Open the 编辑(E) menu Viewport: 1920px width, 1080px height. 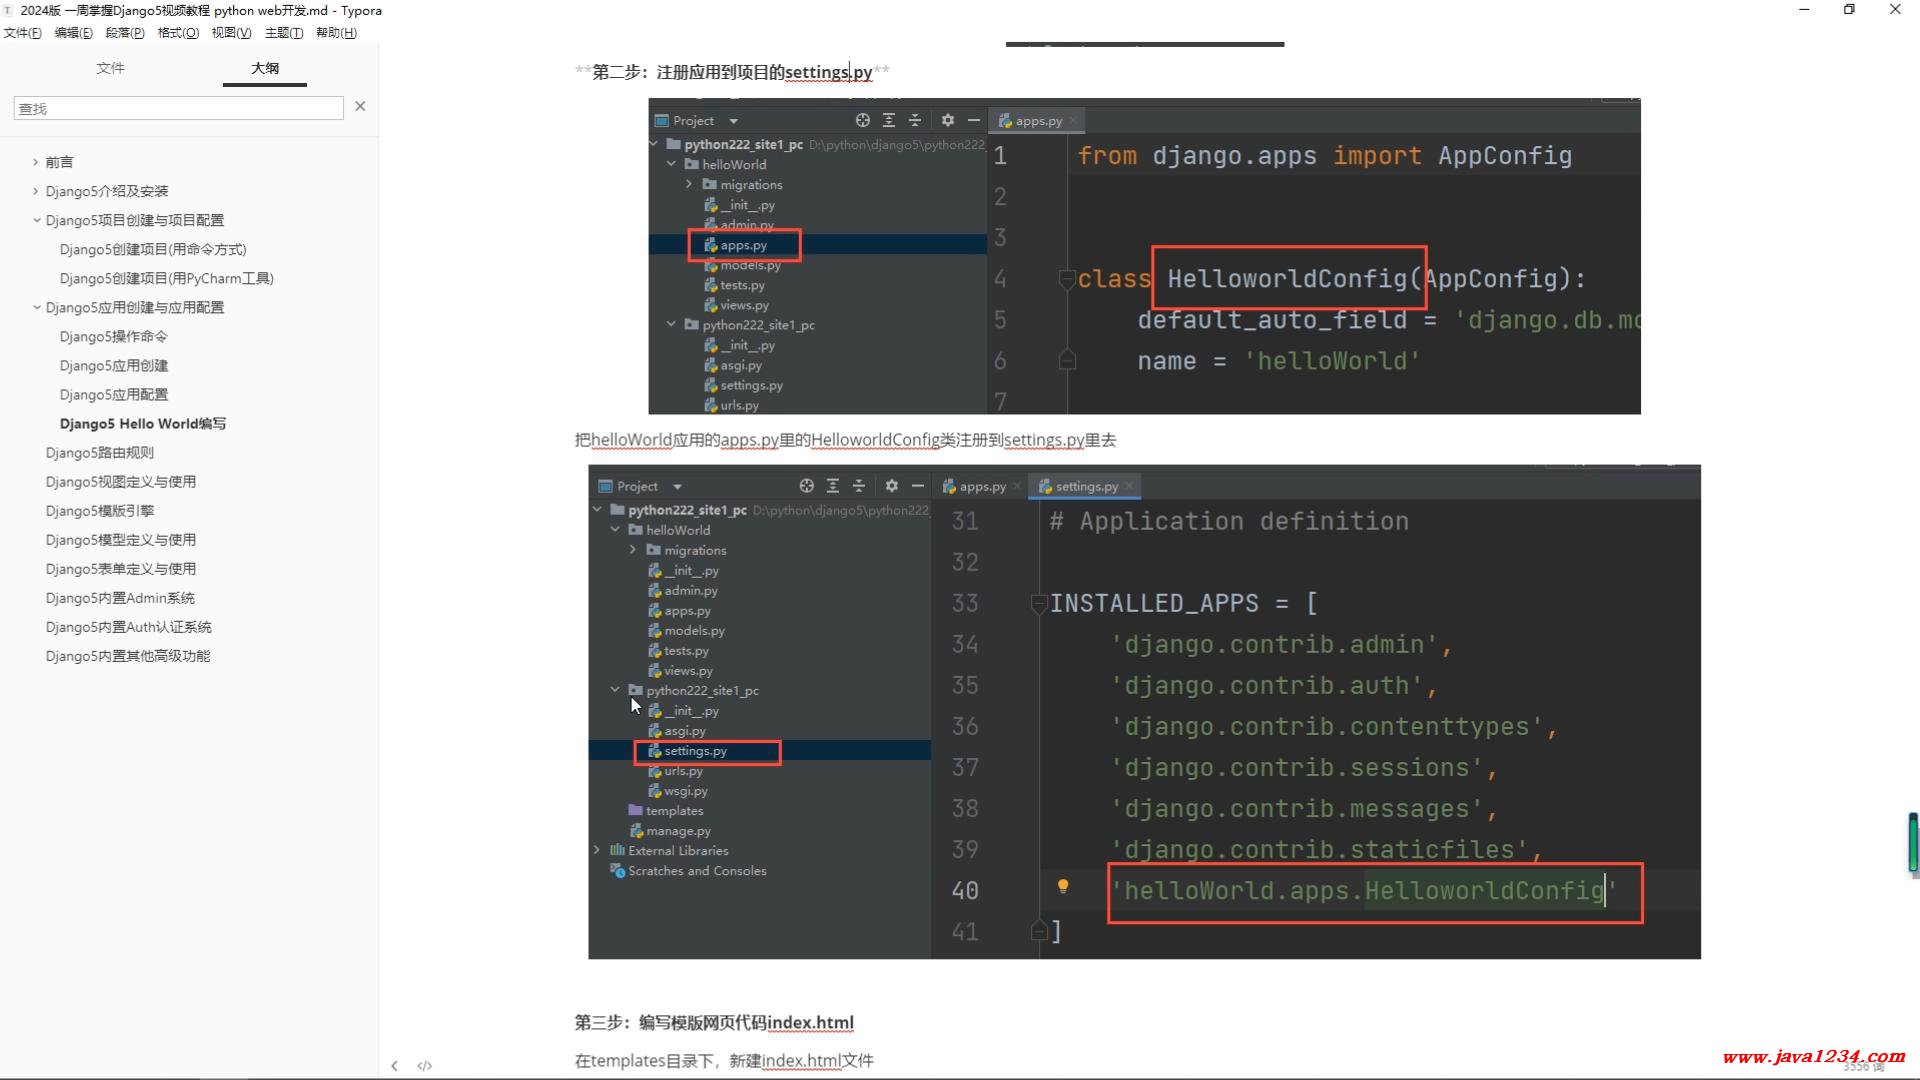click(x=73, y=33)
